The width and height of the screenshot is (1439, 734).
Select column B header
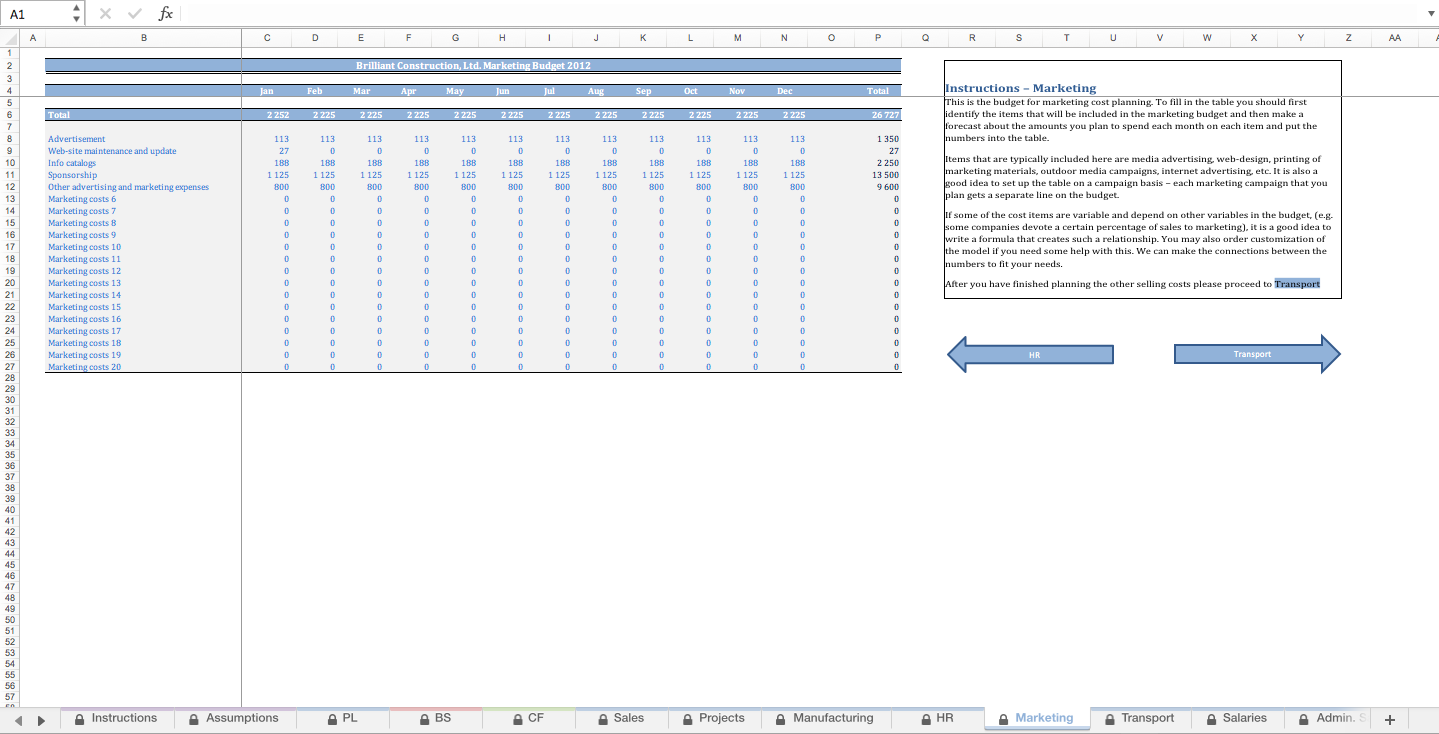click(x=143, y=38)
